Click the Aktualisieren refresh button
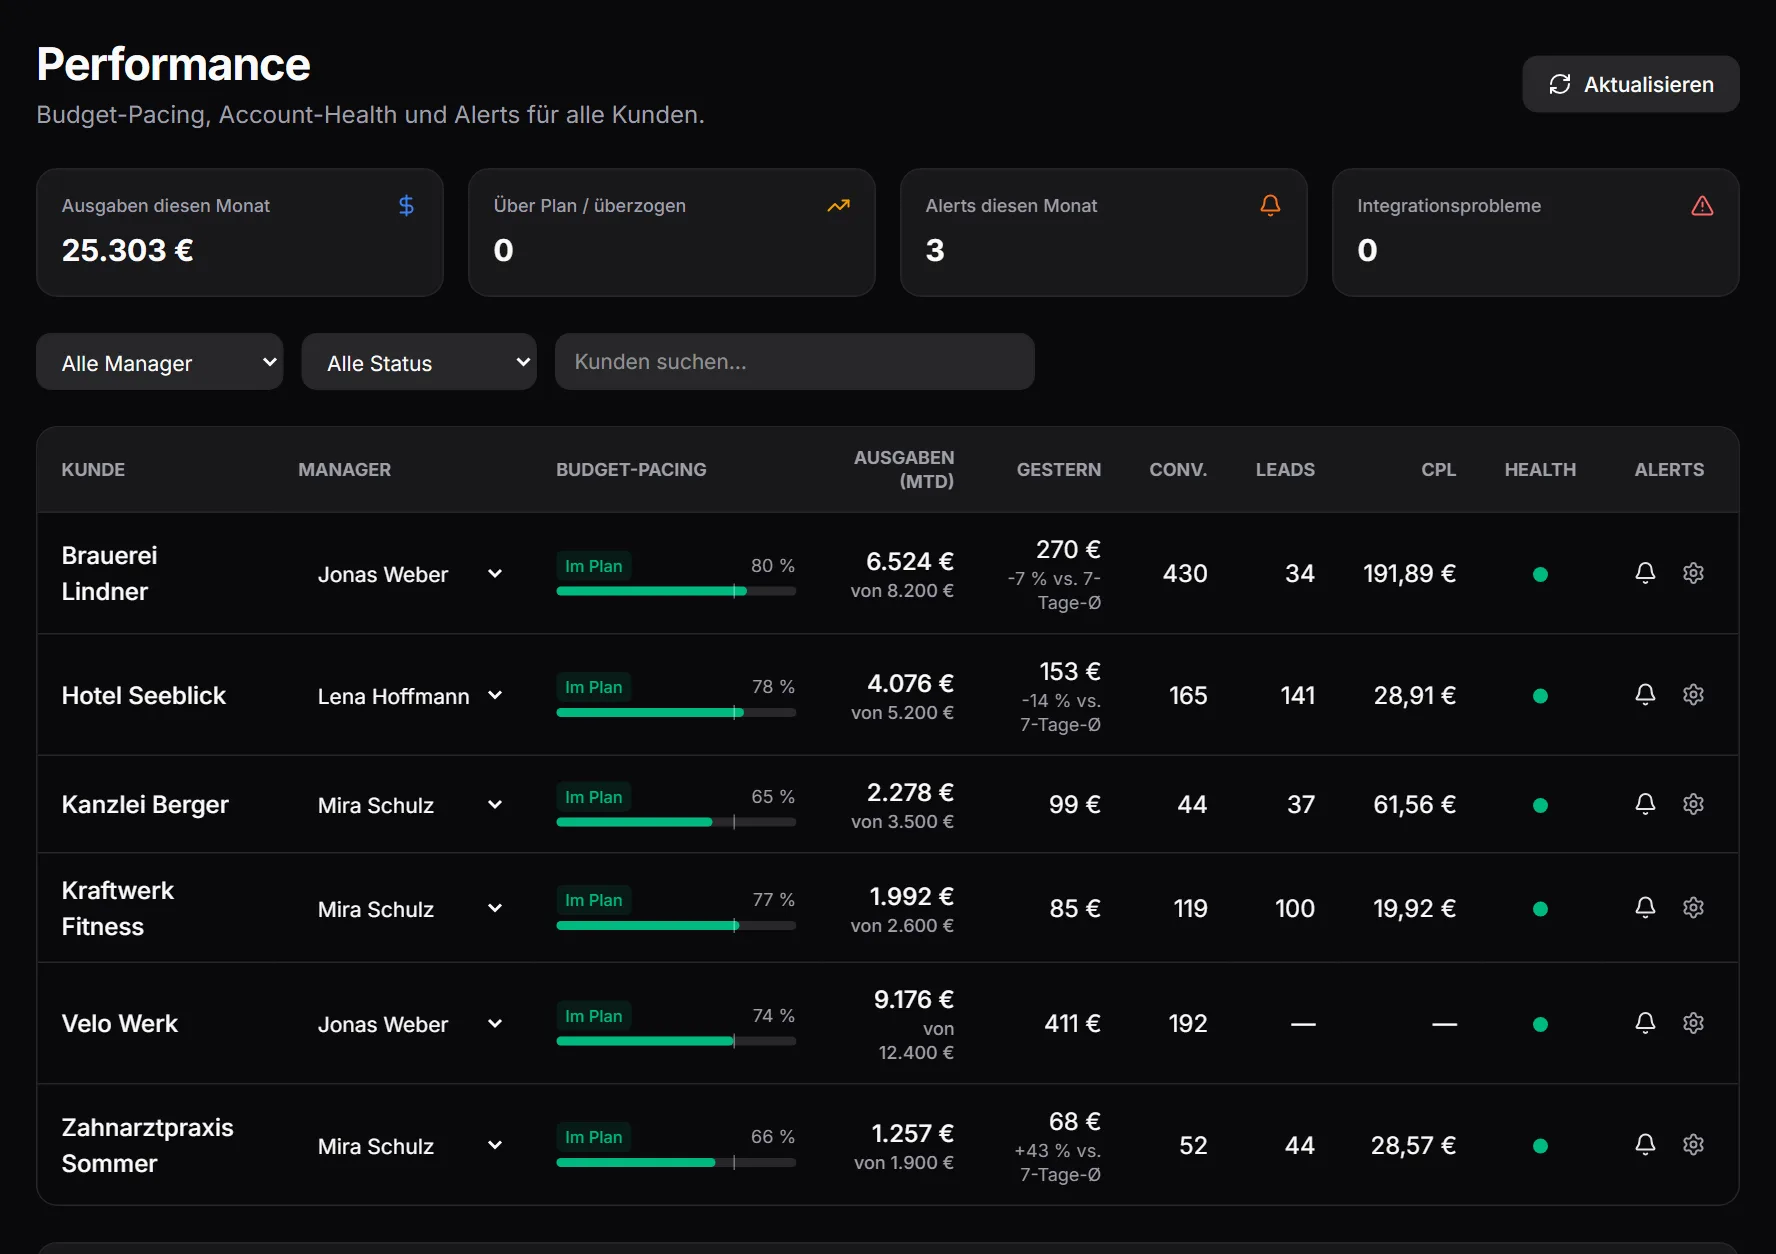Viewport: 1776px width, 1254px height. coord(1630,84)
